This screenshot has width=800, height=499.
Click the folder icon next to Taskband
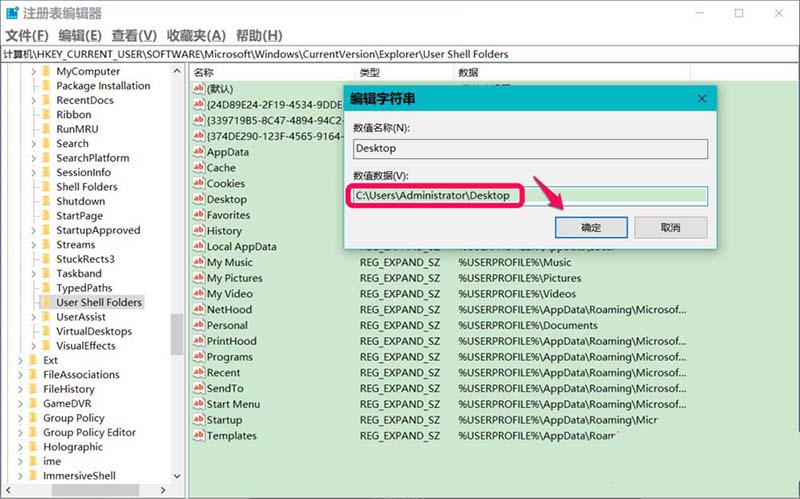tap(46, 273)
